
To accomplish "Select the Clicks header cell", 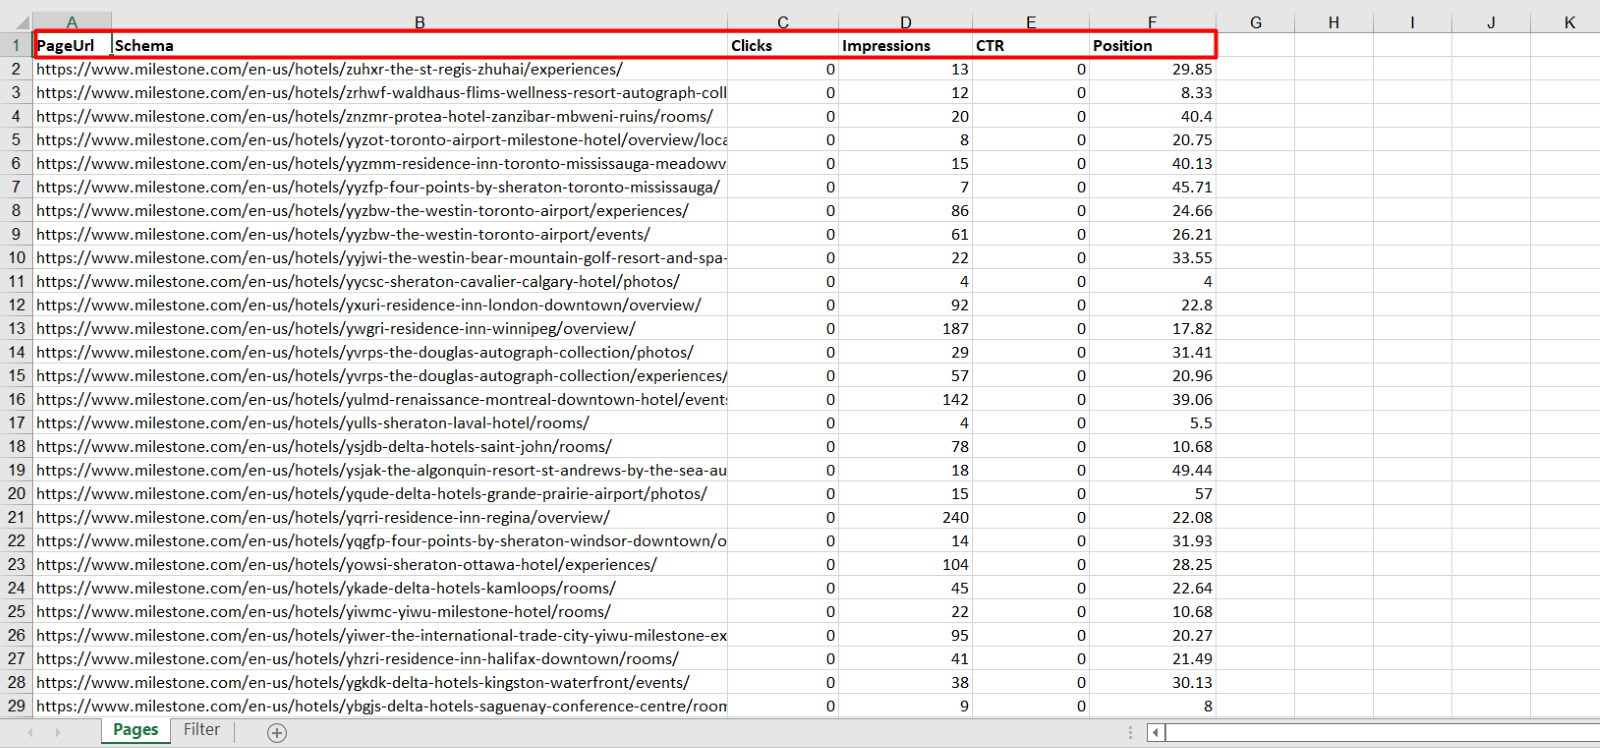I will click(x=783, y=45).
